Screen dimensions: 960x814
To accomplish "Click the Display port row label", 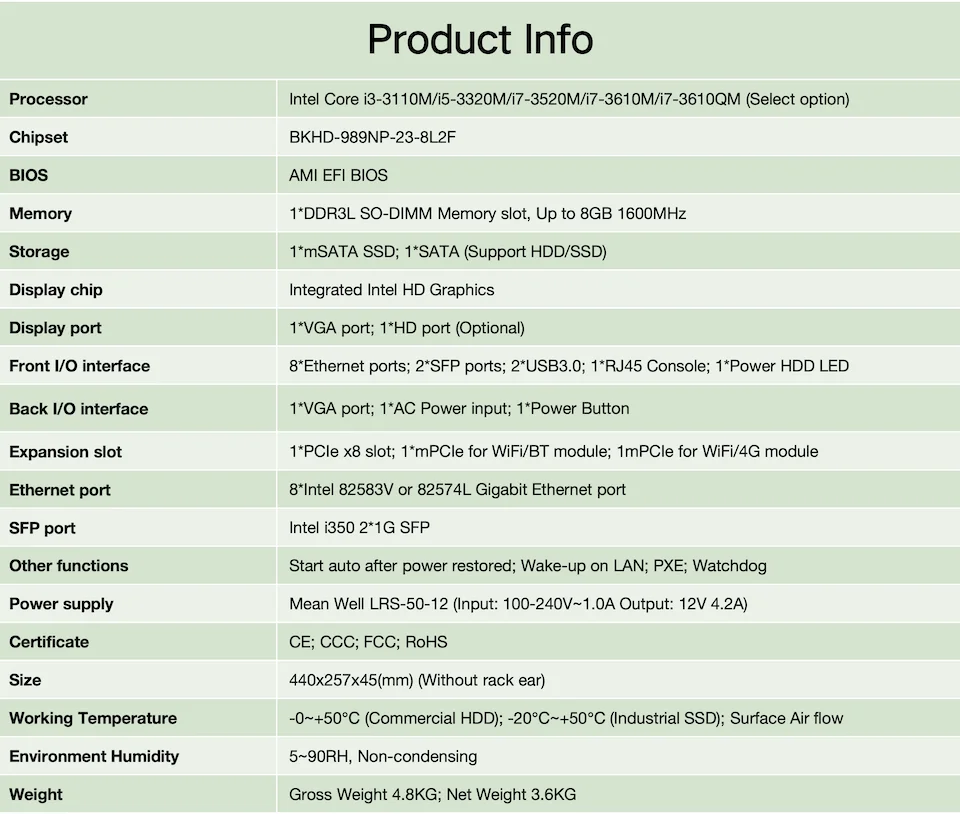I will [55, 328].
